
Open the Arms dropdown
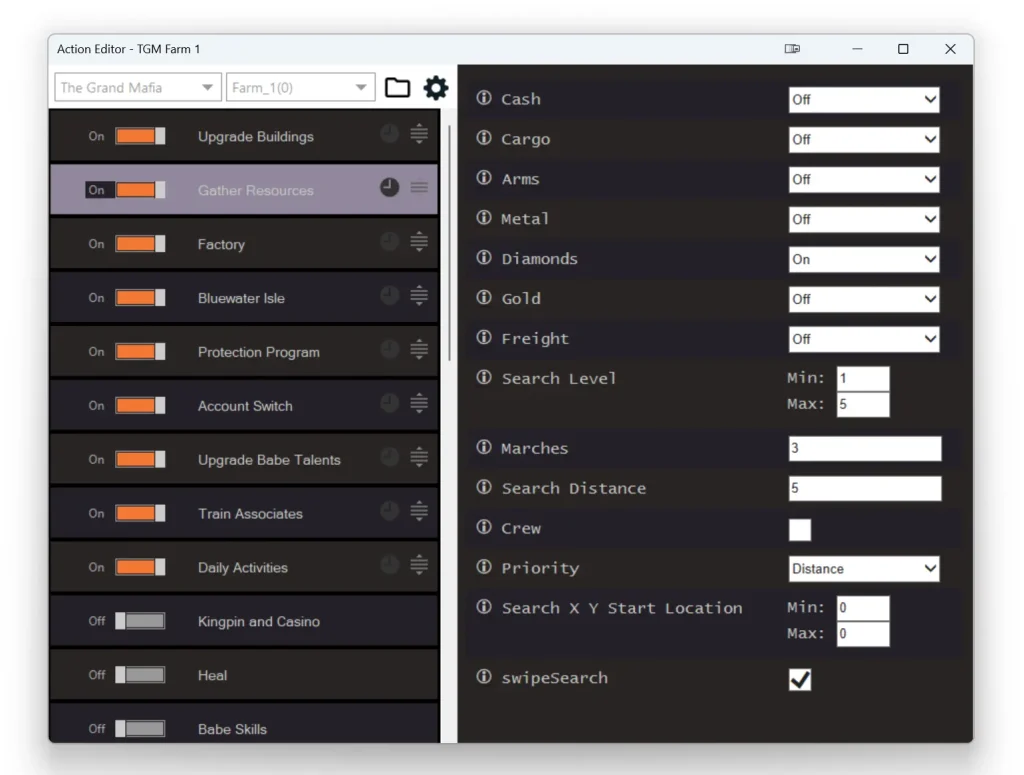[863, 179]
